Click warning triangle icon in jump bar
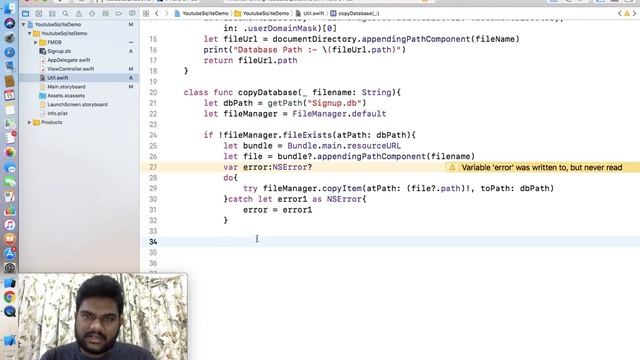 tap(627, 13)
